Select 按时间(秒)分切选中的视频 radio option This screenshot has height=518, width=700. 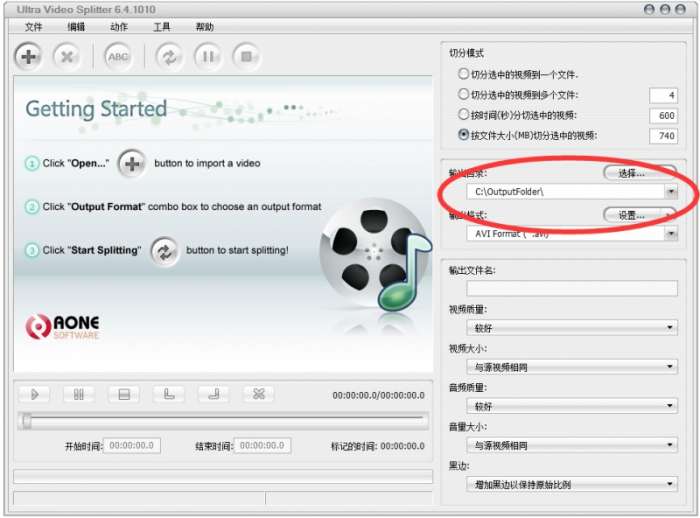click(463, 114)
